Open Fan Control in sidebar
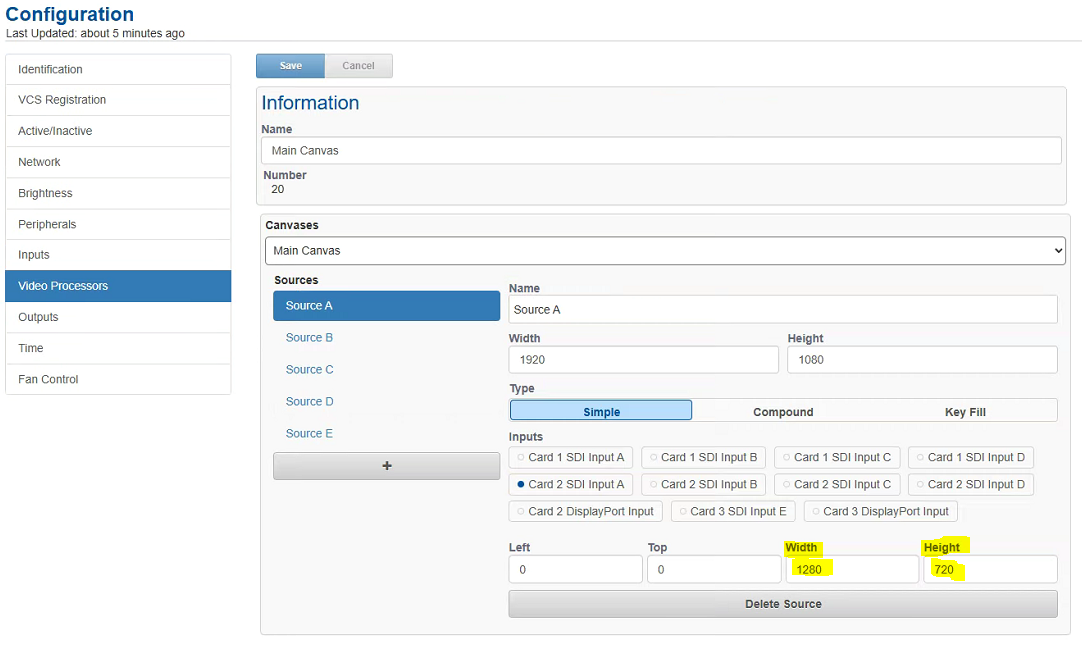This screenshot has height=647, width=1082. click(x=118, y=379)
